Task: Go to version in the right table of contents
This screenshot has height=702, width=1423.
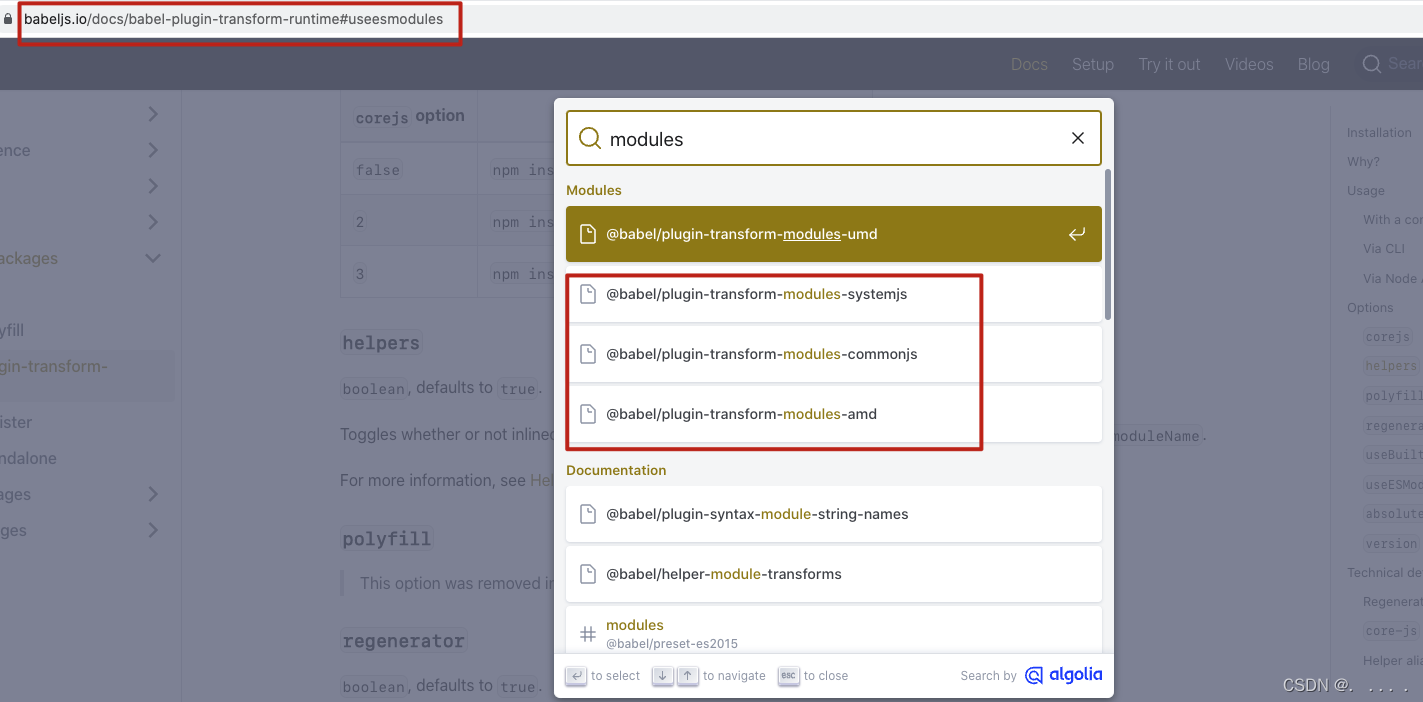Action: click(1391, 544)
